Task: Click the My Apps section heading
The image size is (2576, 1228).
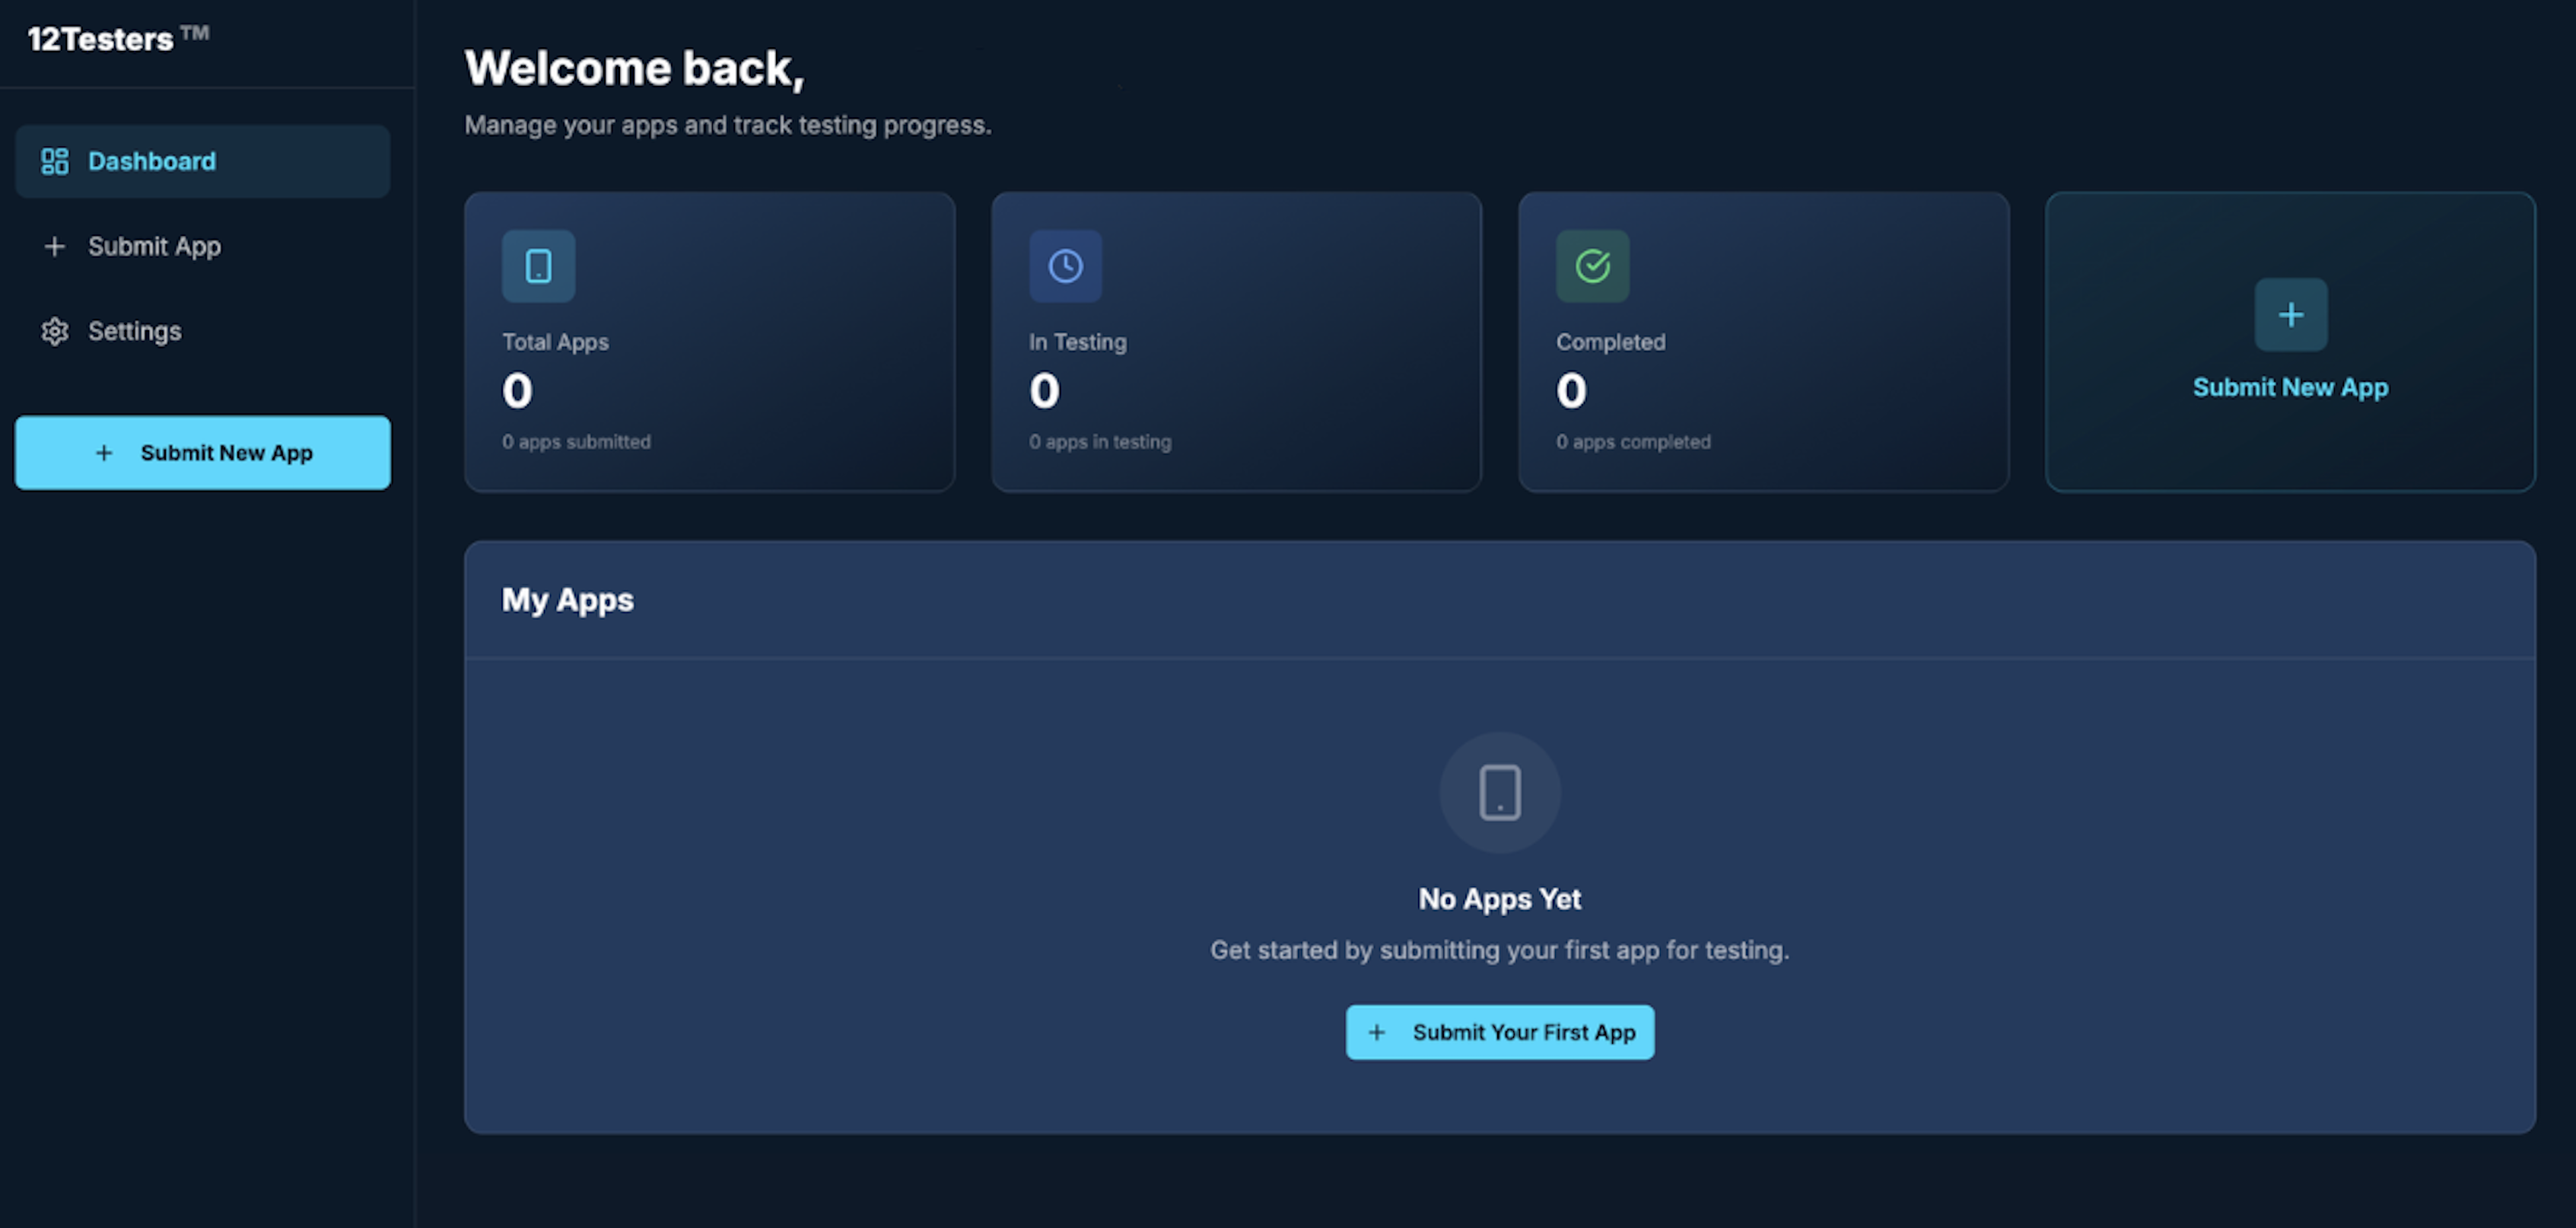Action: 567,600
